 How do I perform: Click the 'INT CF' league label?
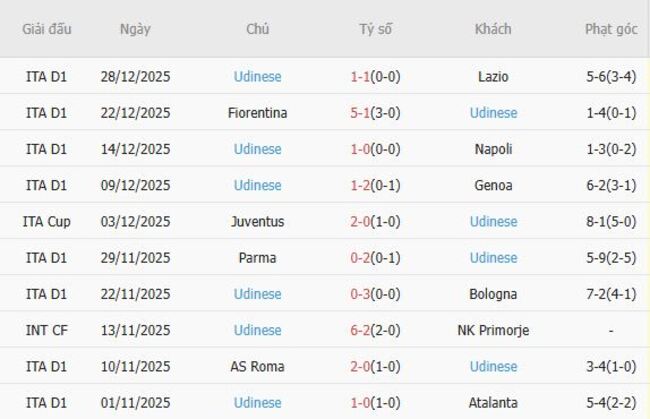(x=47, y=330)
